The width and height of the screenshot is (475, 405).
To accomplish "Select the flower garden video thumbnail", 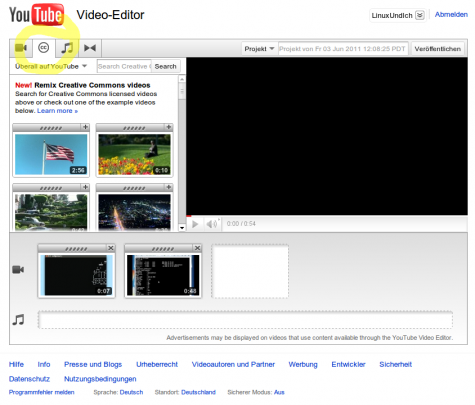I will [134, 154].
